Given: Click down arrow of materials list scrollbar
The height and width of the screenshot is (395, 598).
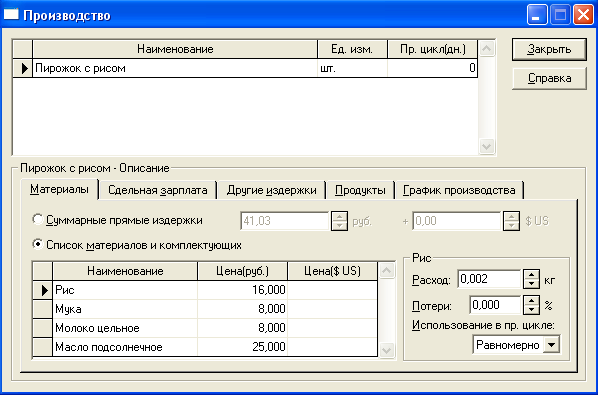Looking at the screenshot, I should click(386, 350).
